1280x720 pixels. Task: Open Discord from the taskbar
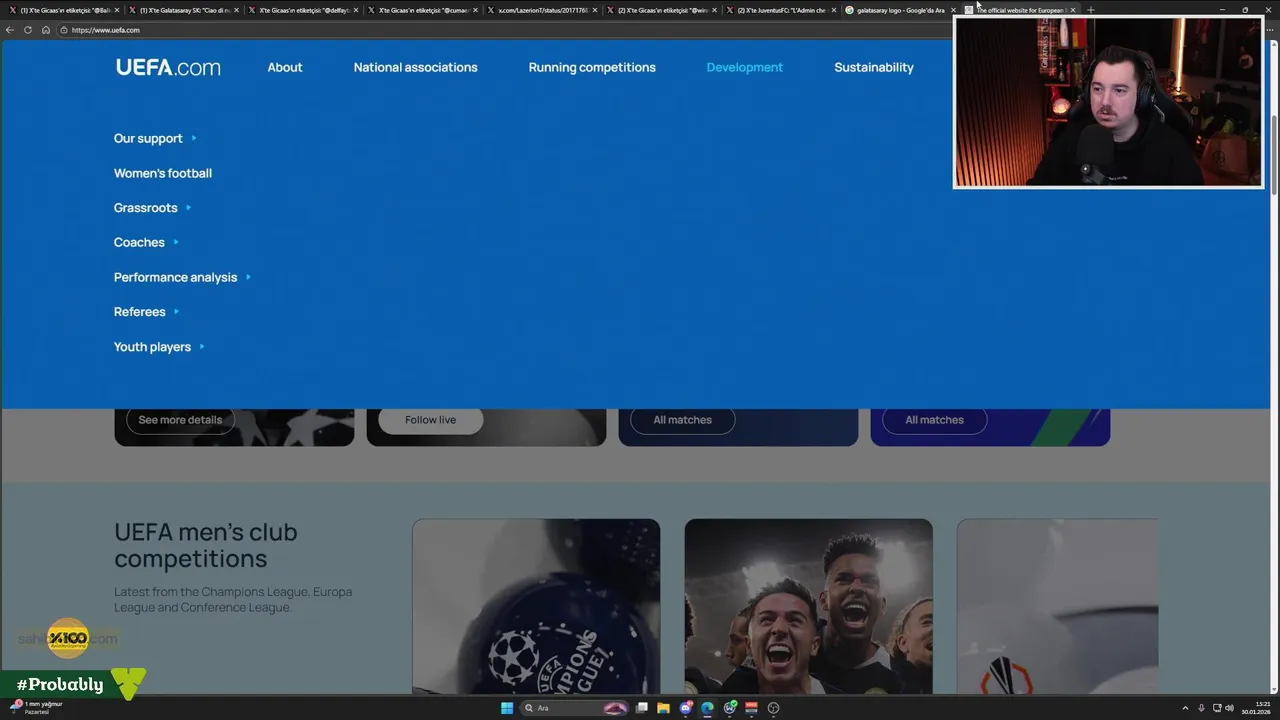(x=686, y=708)
